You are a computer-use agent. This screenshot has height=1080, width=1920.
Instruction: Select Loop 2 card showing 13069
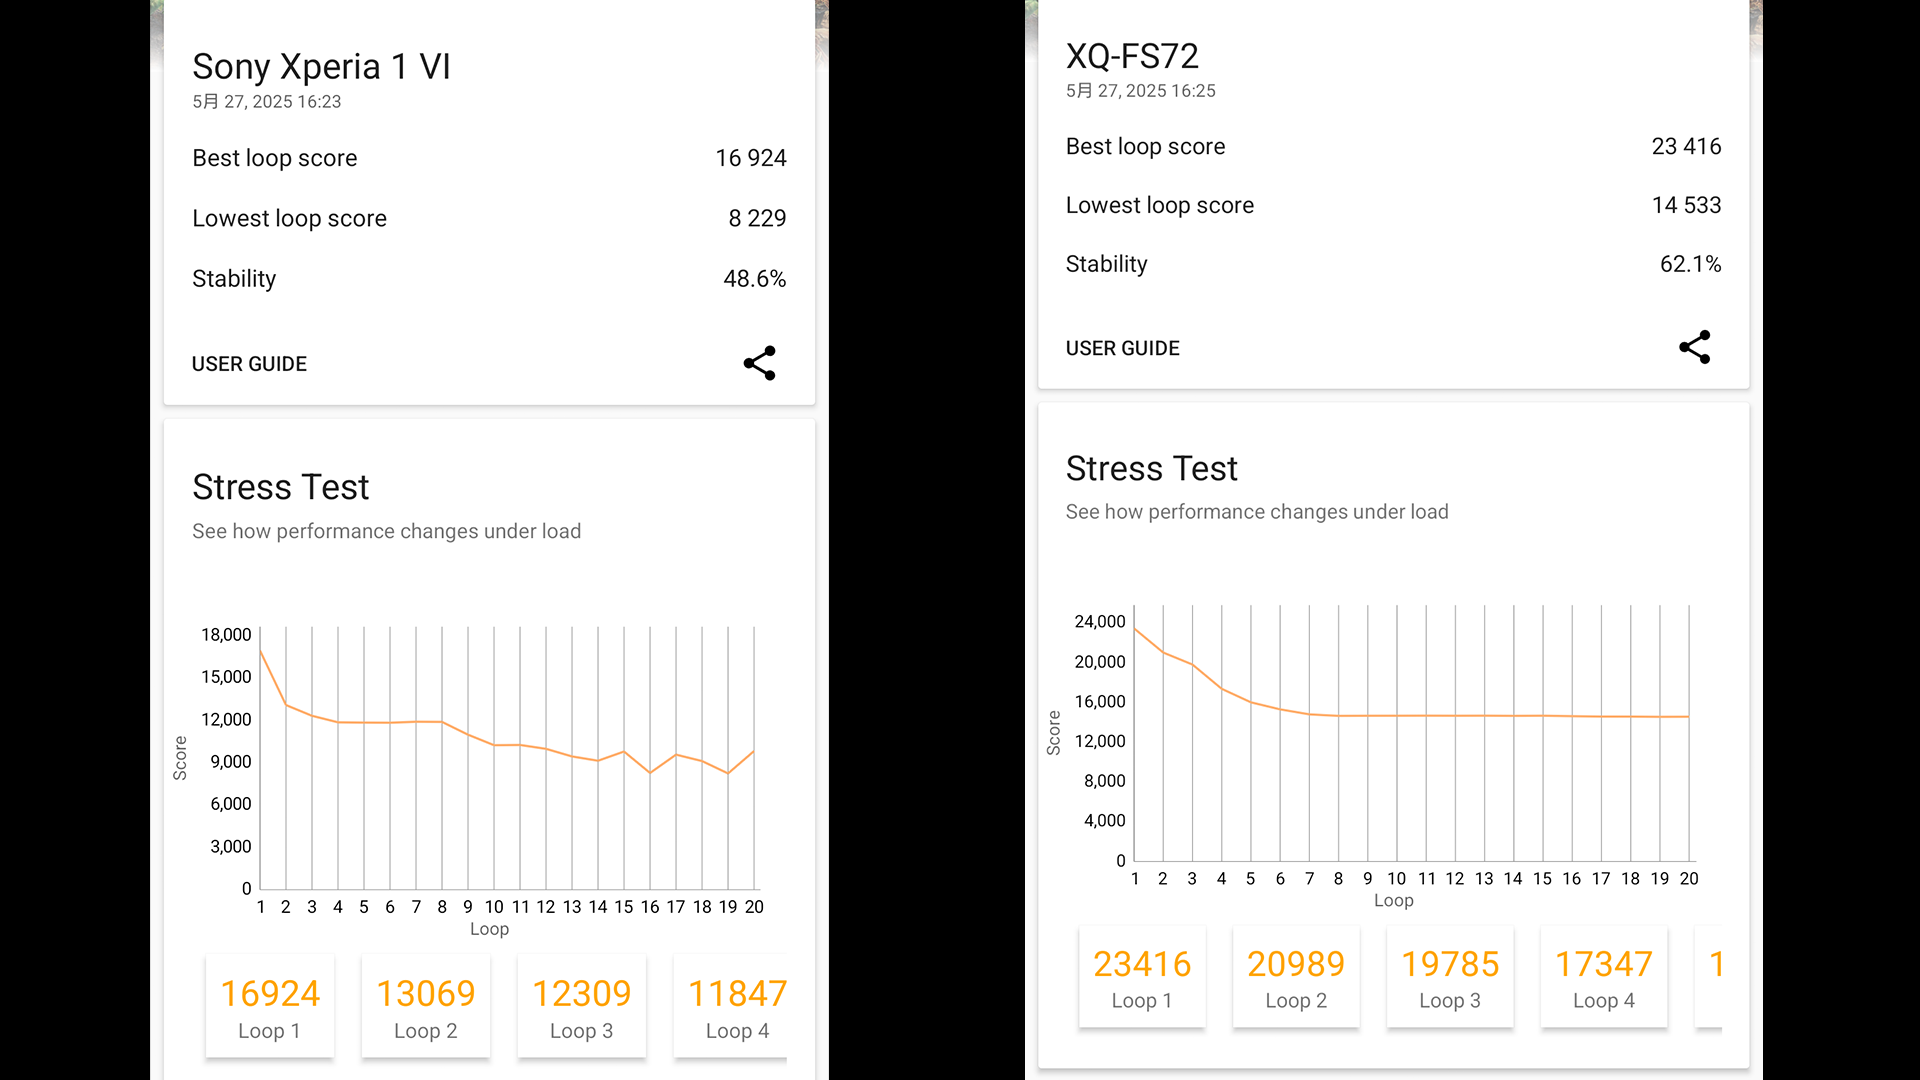coord(426,1007)
